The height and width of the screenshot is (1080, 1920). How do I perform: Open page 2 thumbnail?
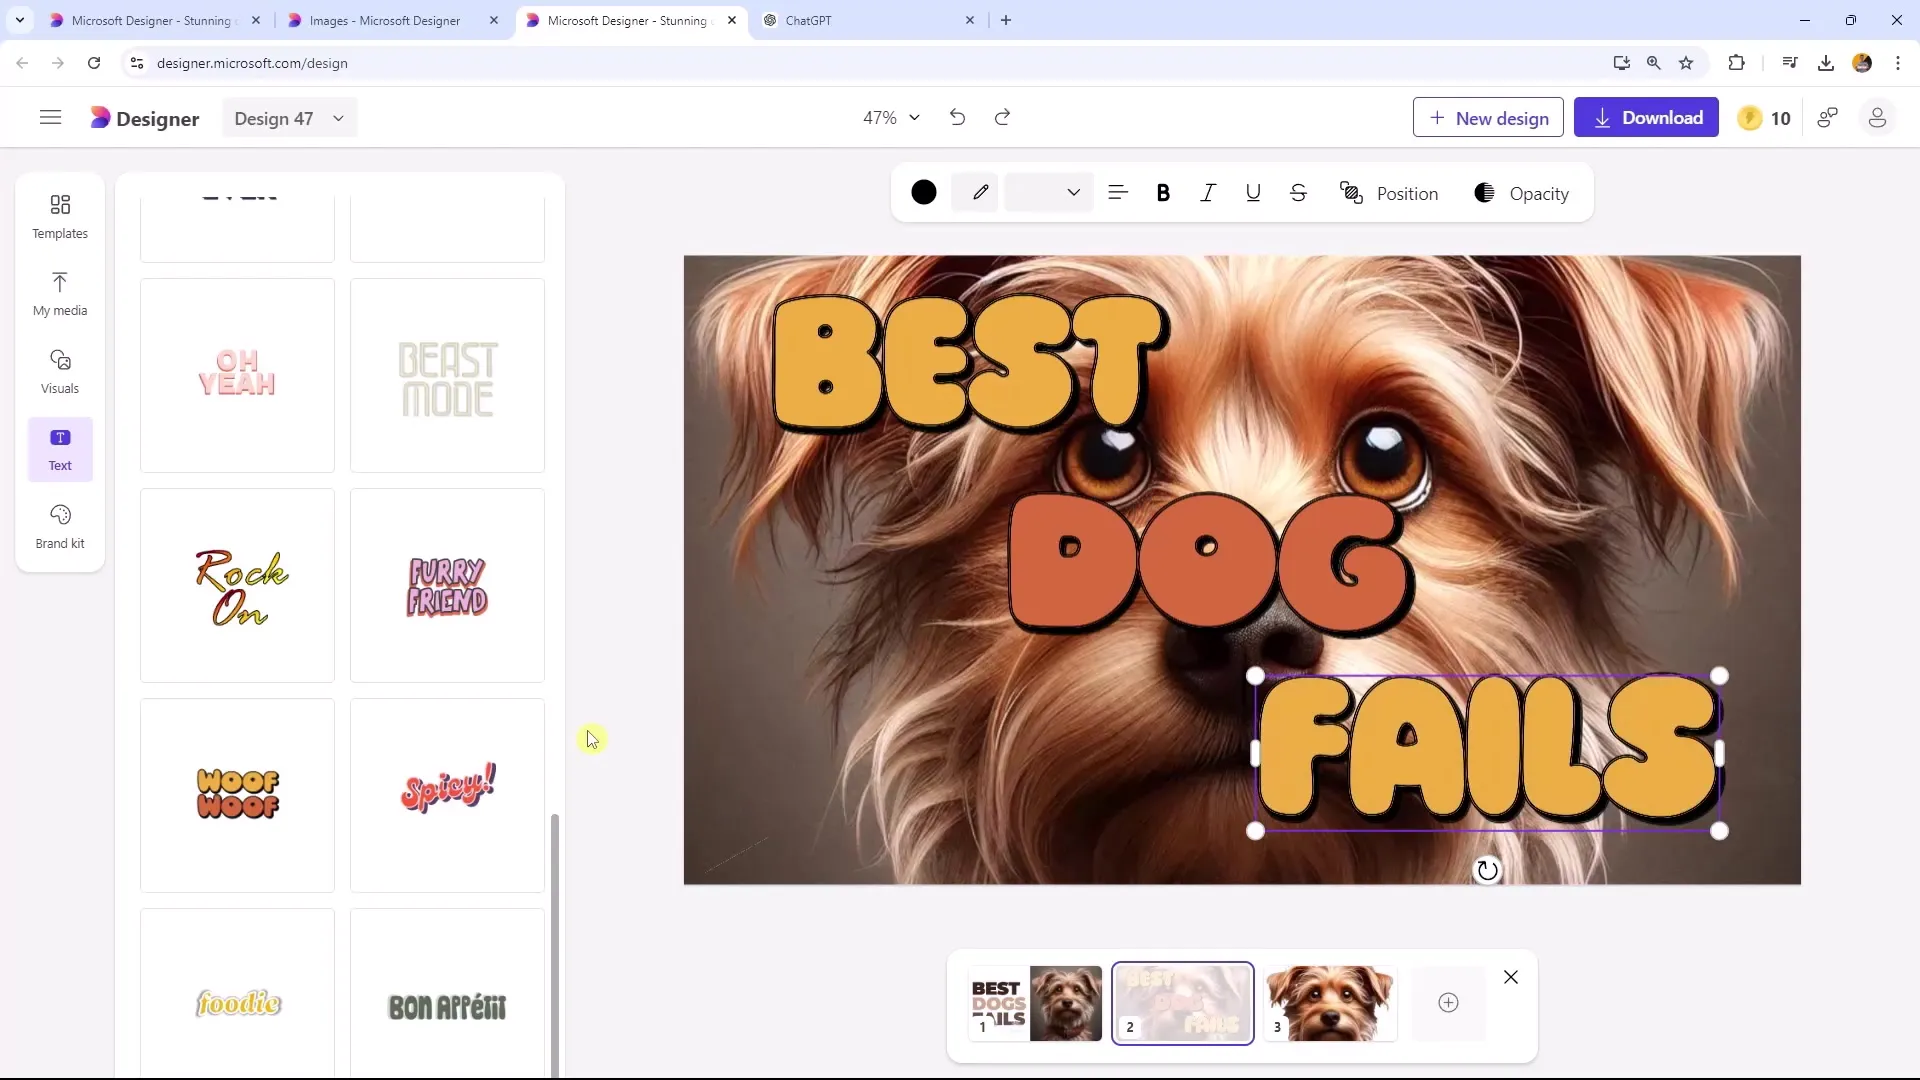click(1183, 1003)
